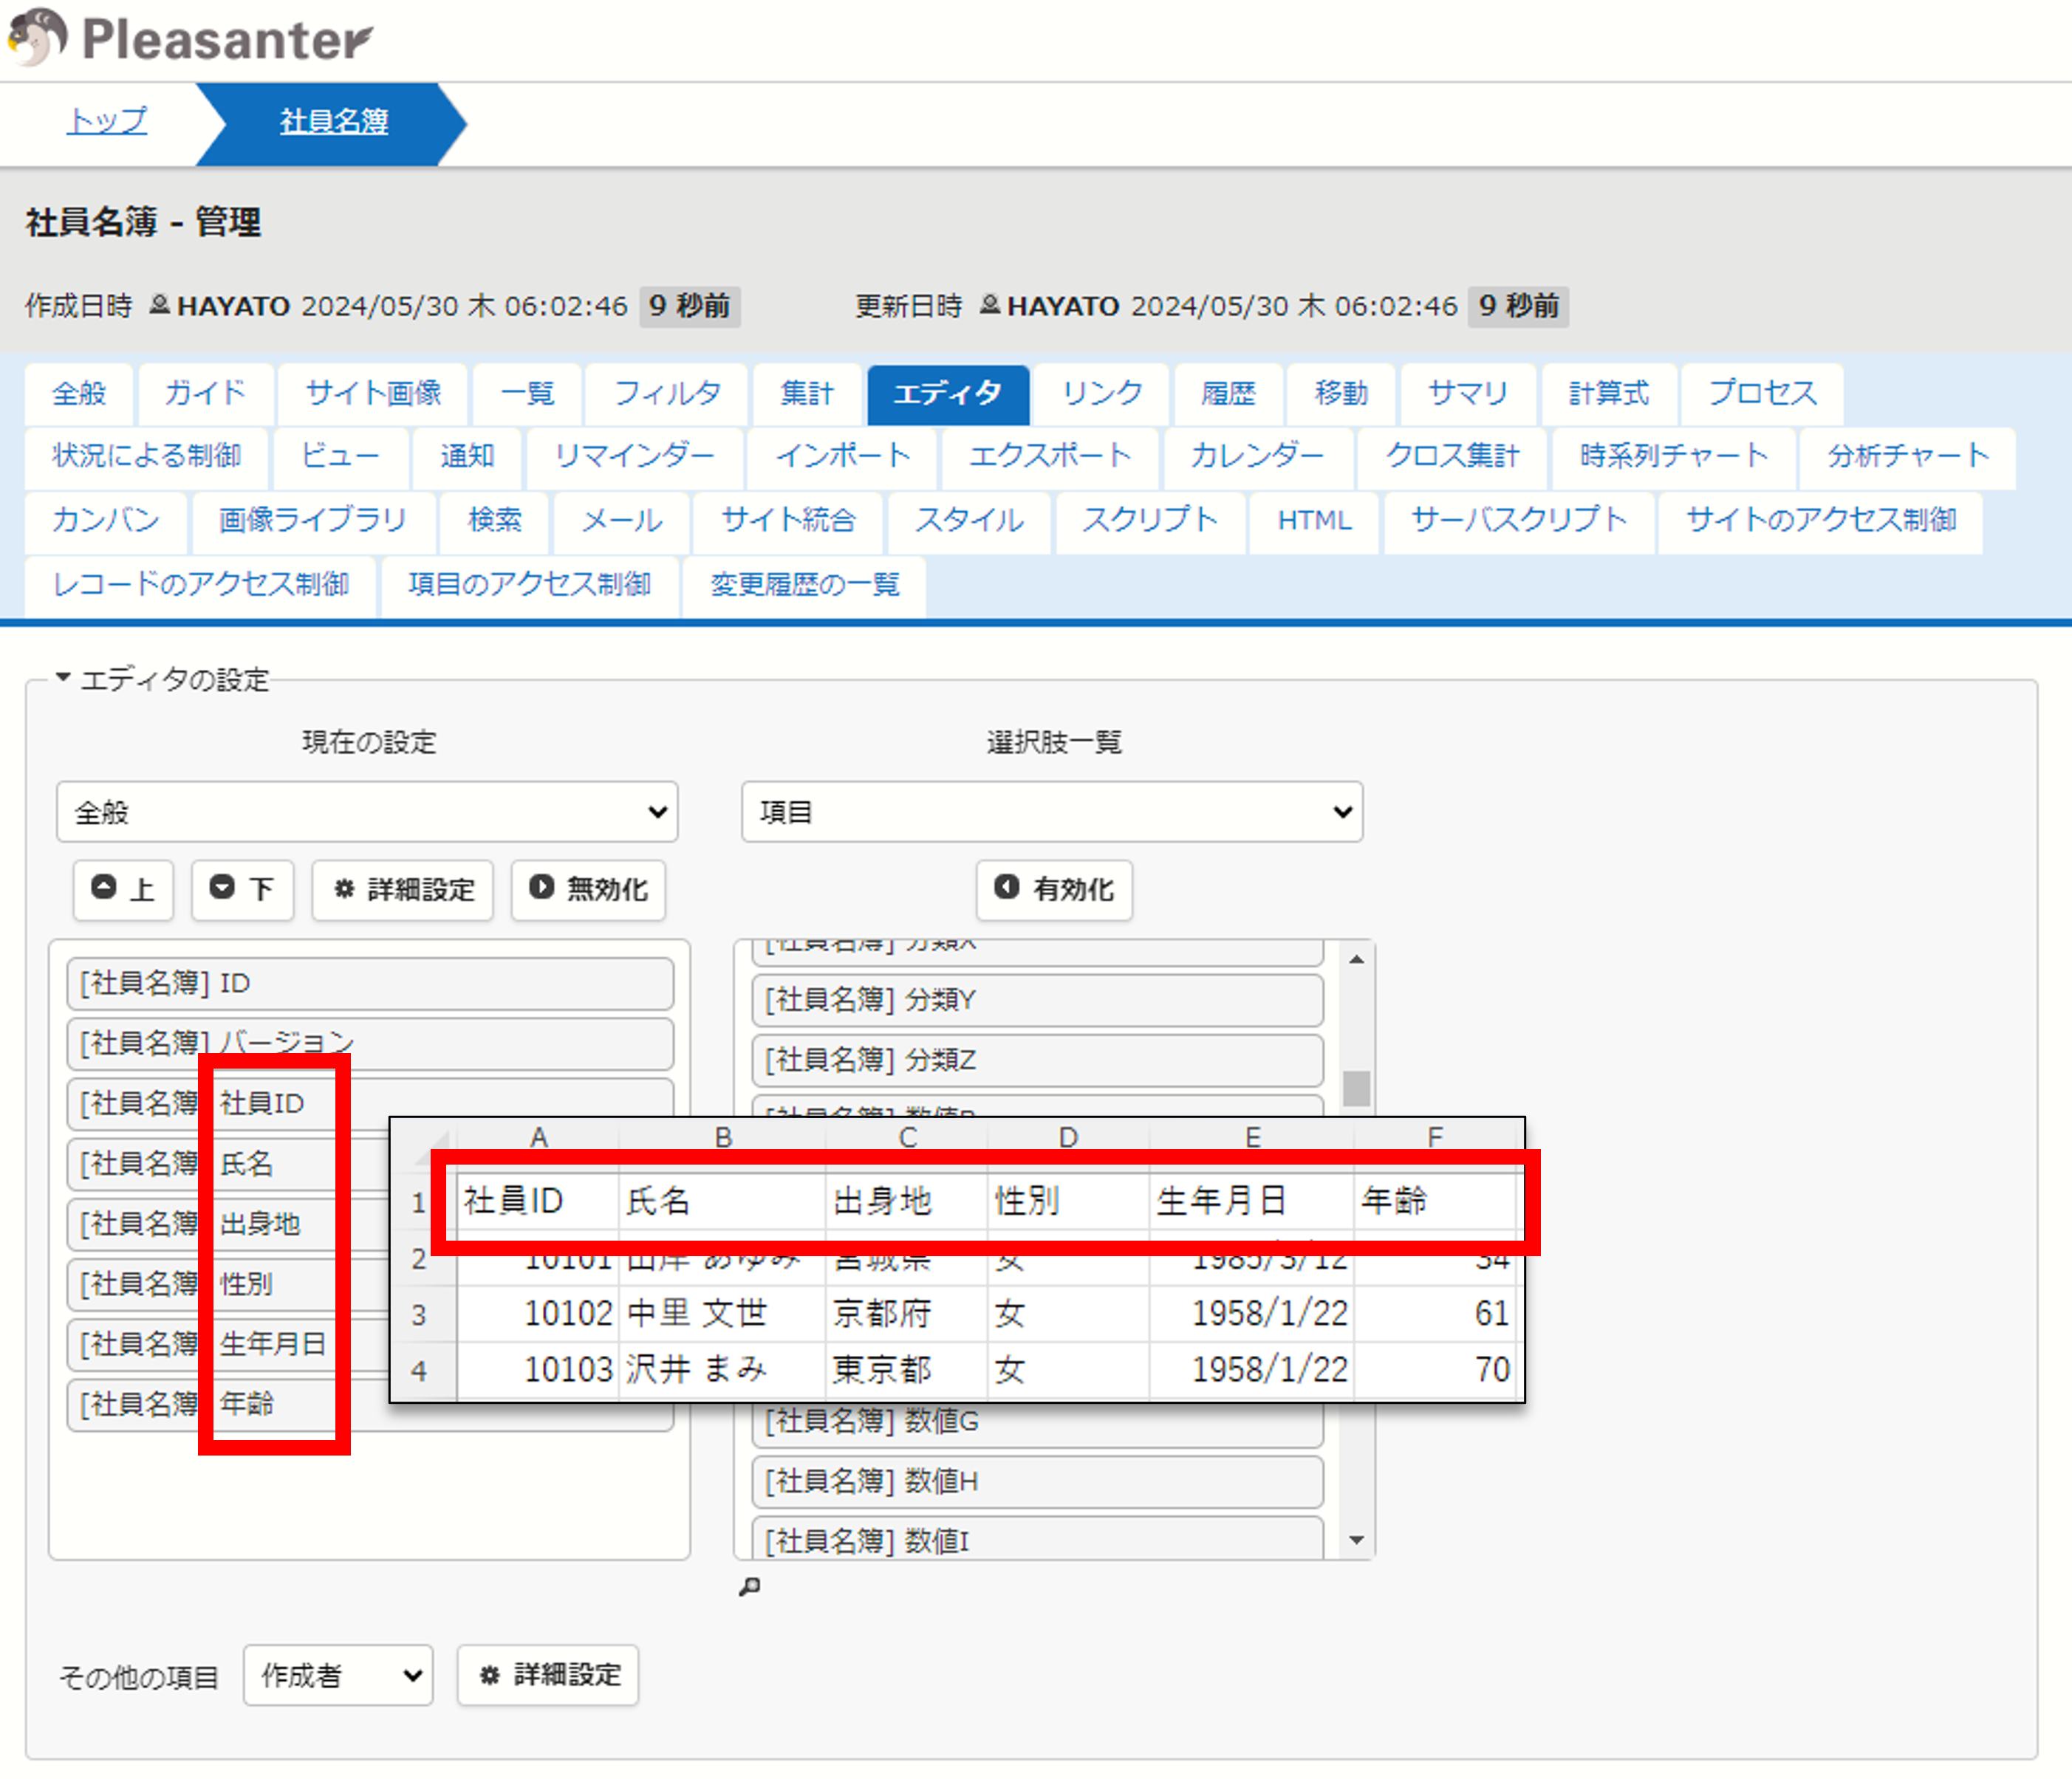Switch to the インポート tab
2072x1779 pixels.
coord(843,457)
